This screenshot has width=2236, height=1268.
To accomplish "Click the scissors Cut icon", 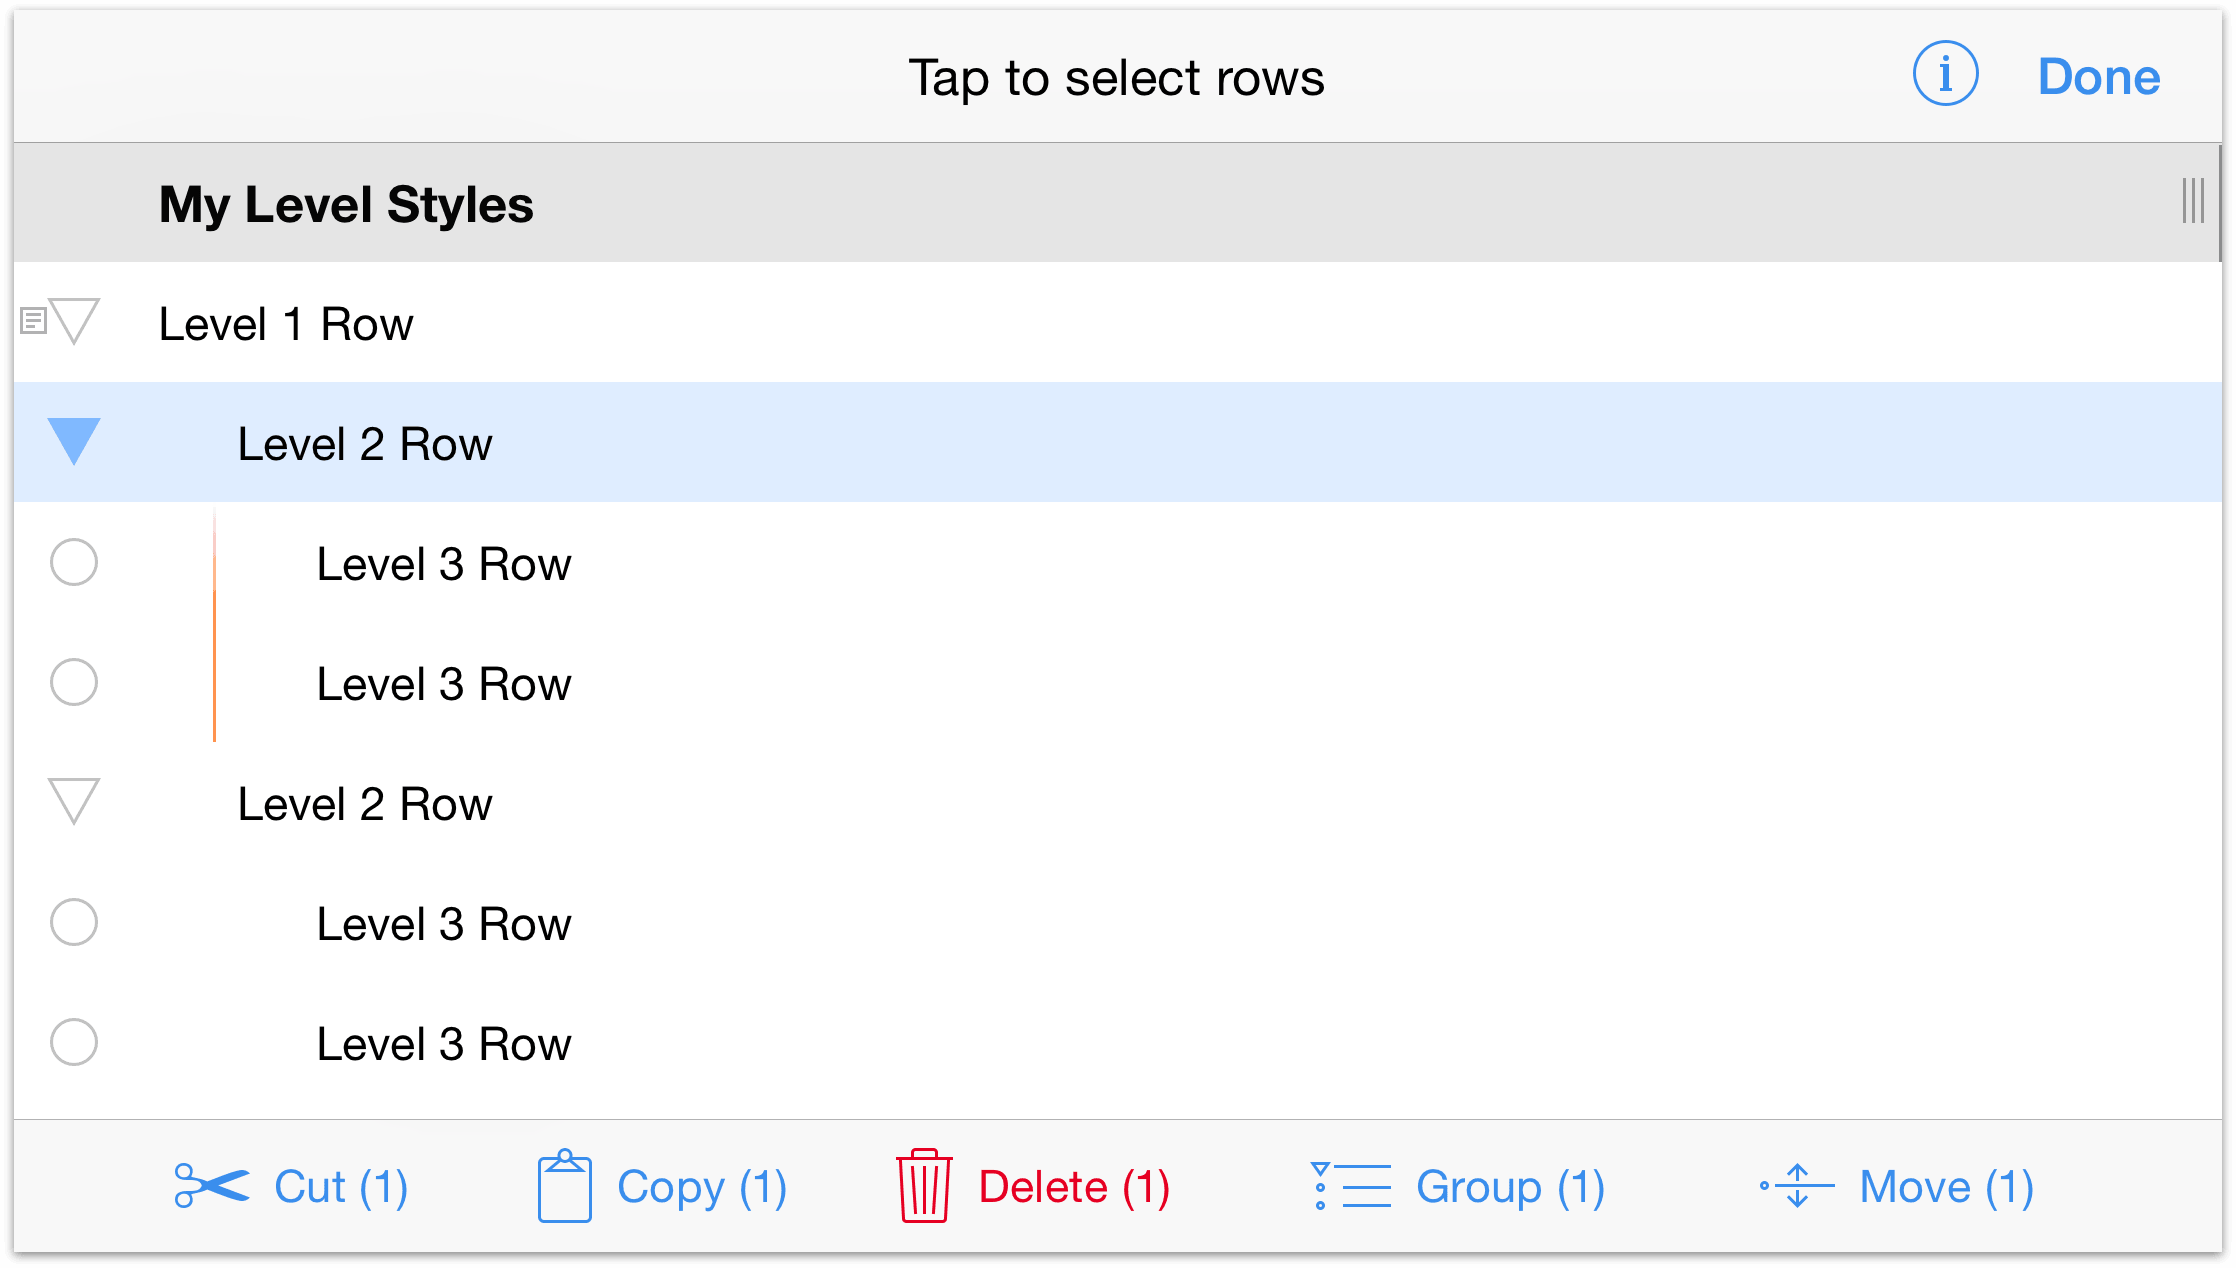I will point(211,1186).
